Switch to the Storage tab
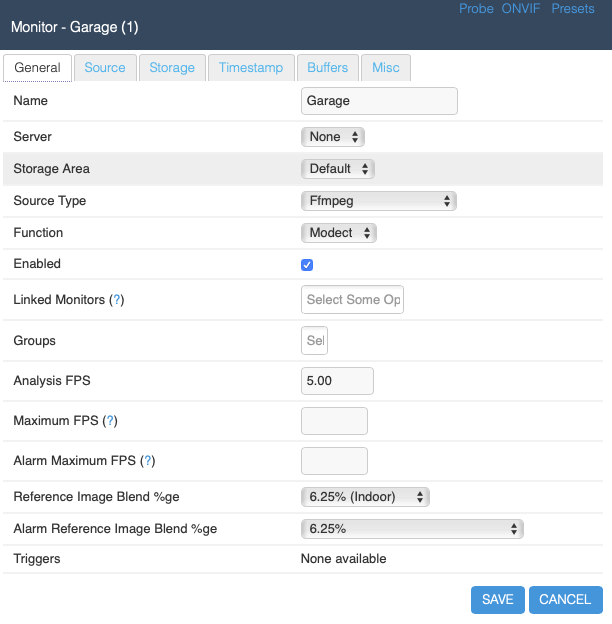This screenshot has height=624, width=612. [x=172, y=68]
